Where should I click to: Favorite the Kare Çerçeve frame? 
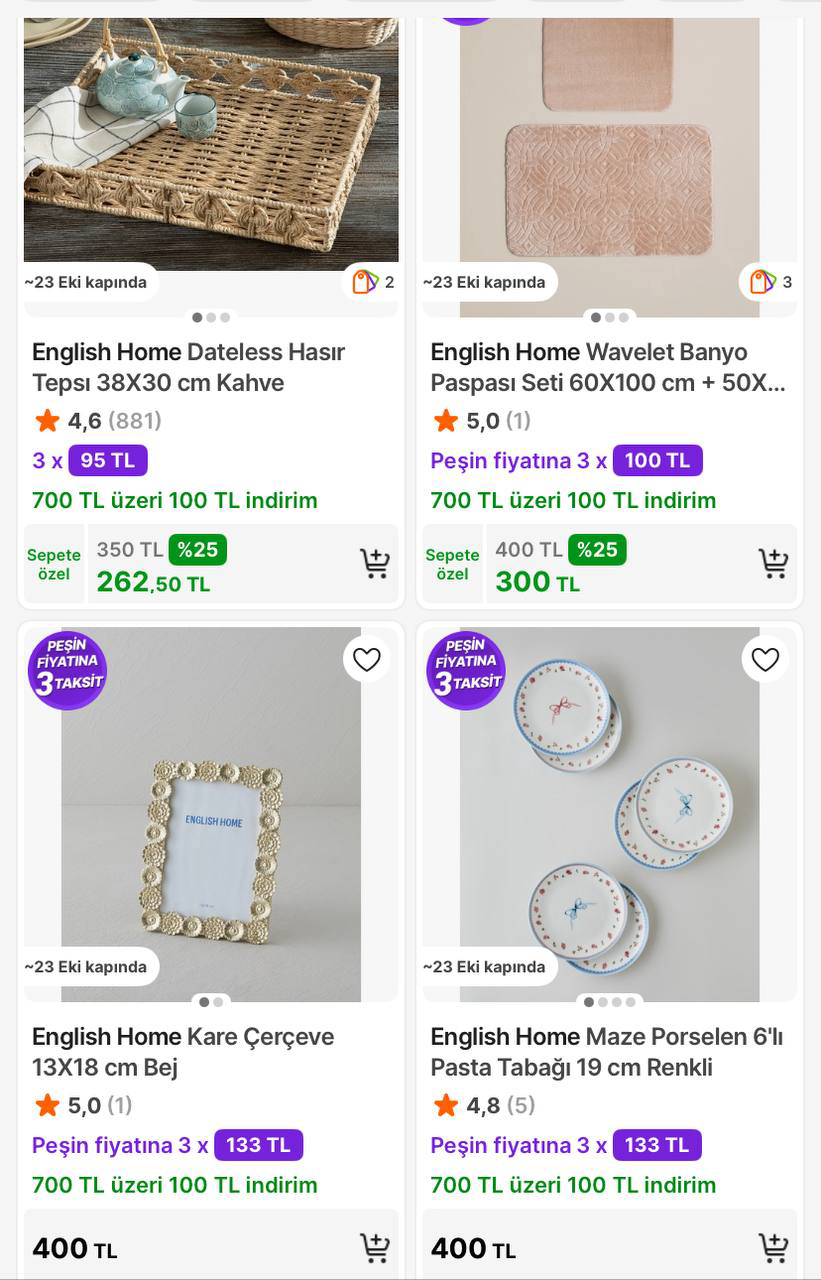coord(367,660)
